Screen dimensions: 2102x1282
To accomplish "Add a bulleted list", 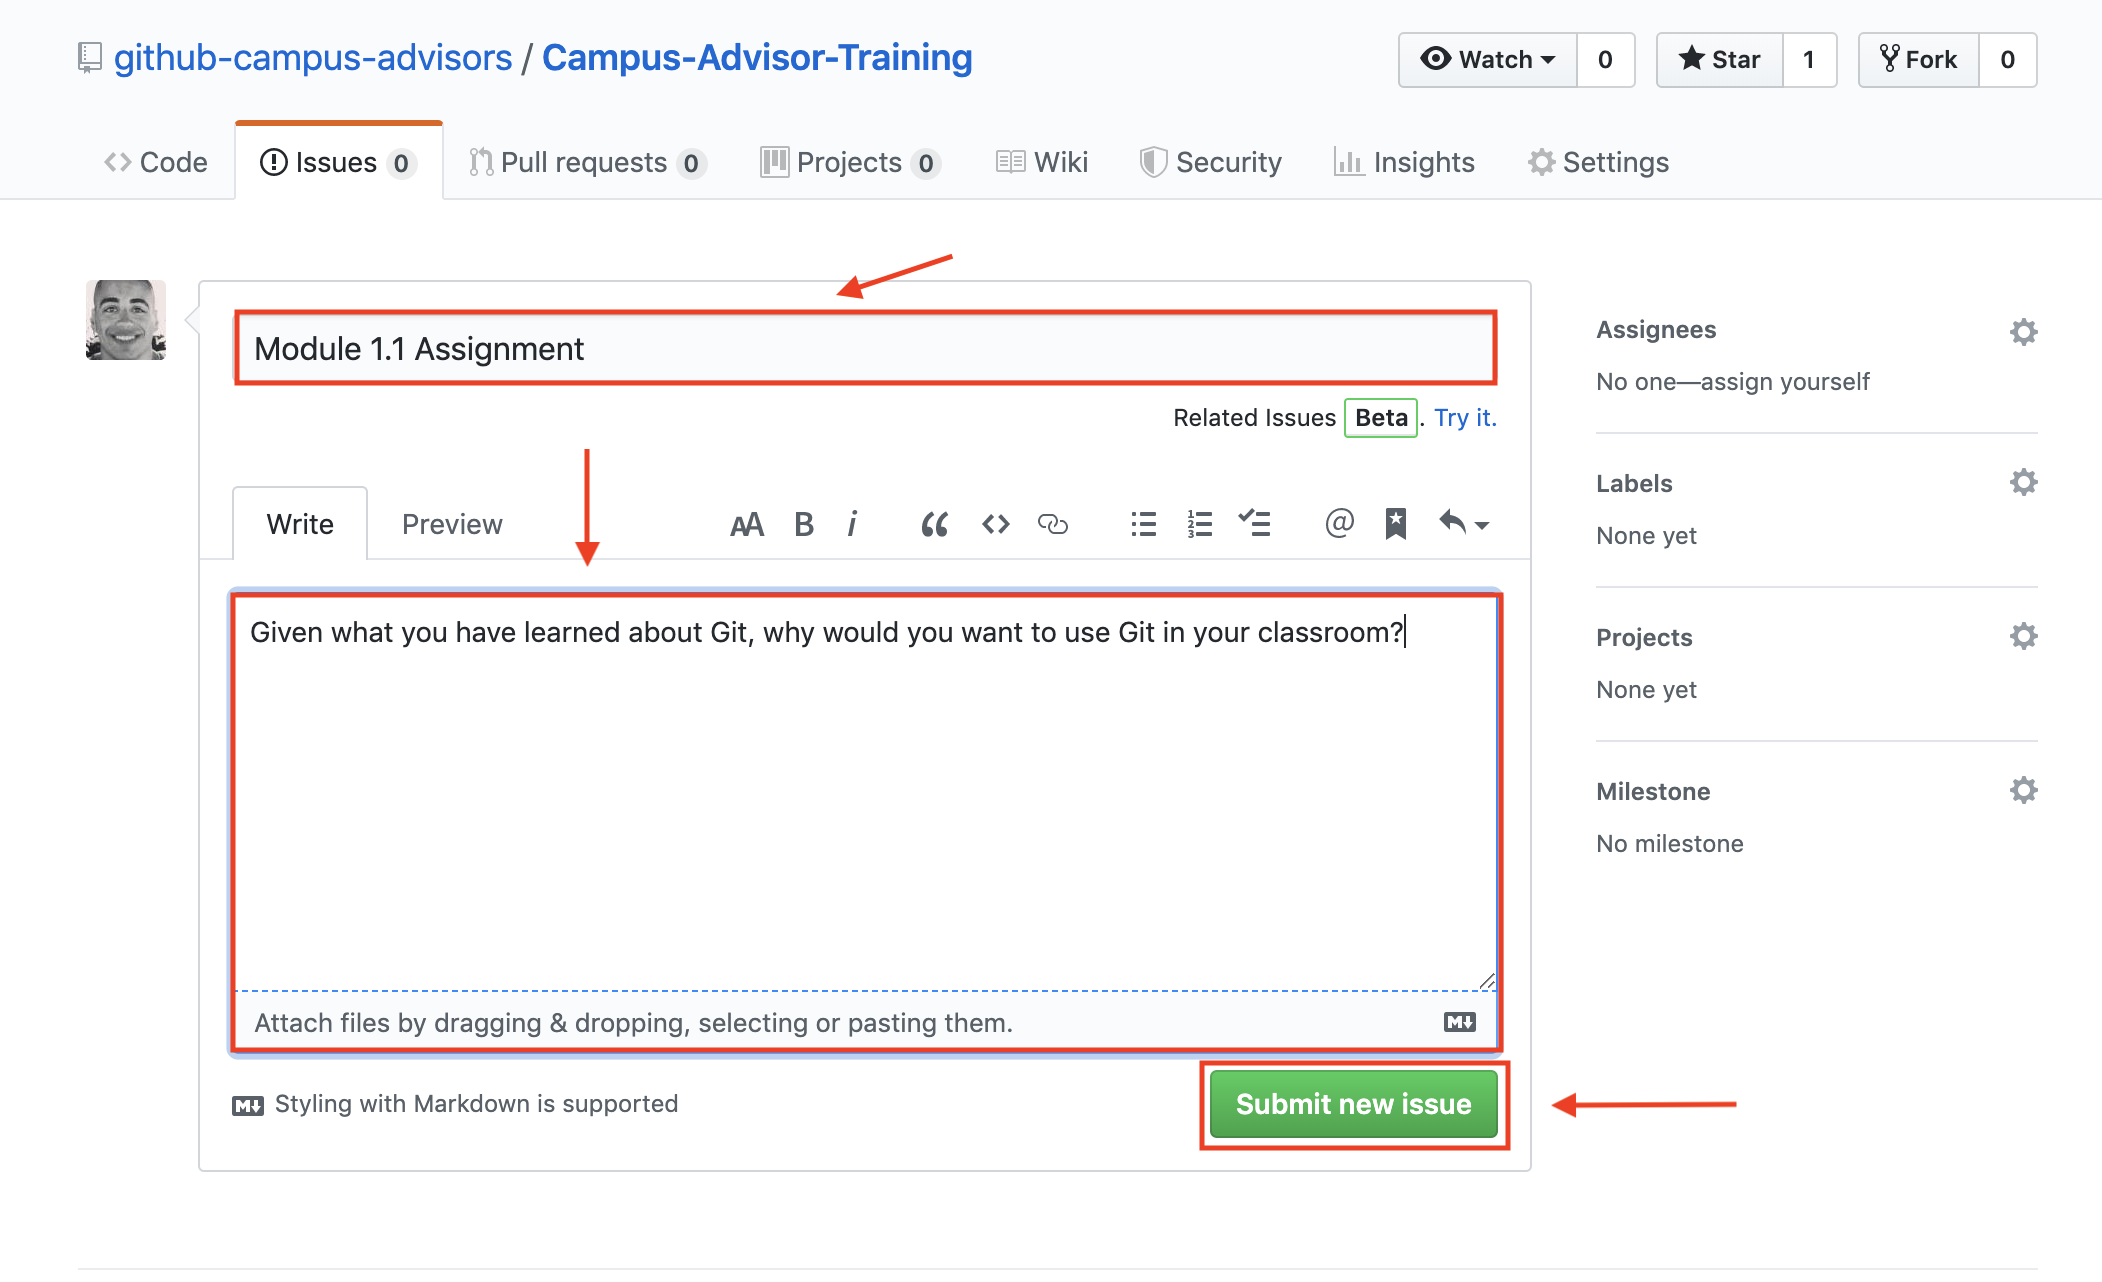I will coord(1143,524).
